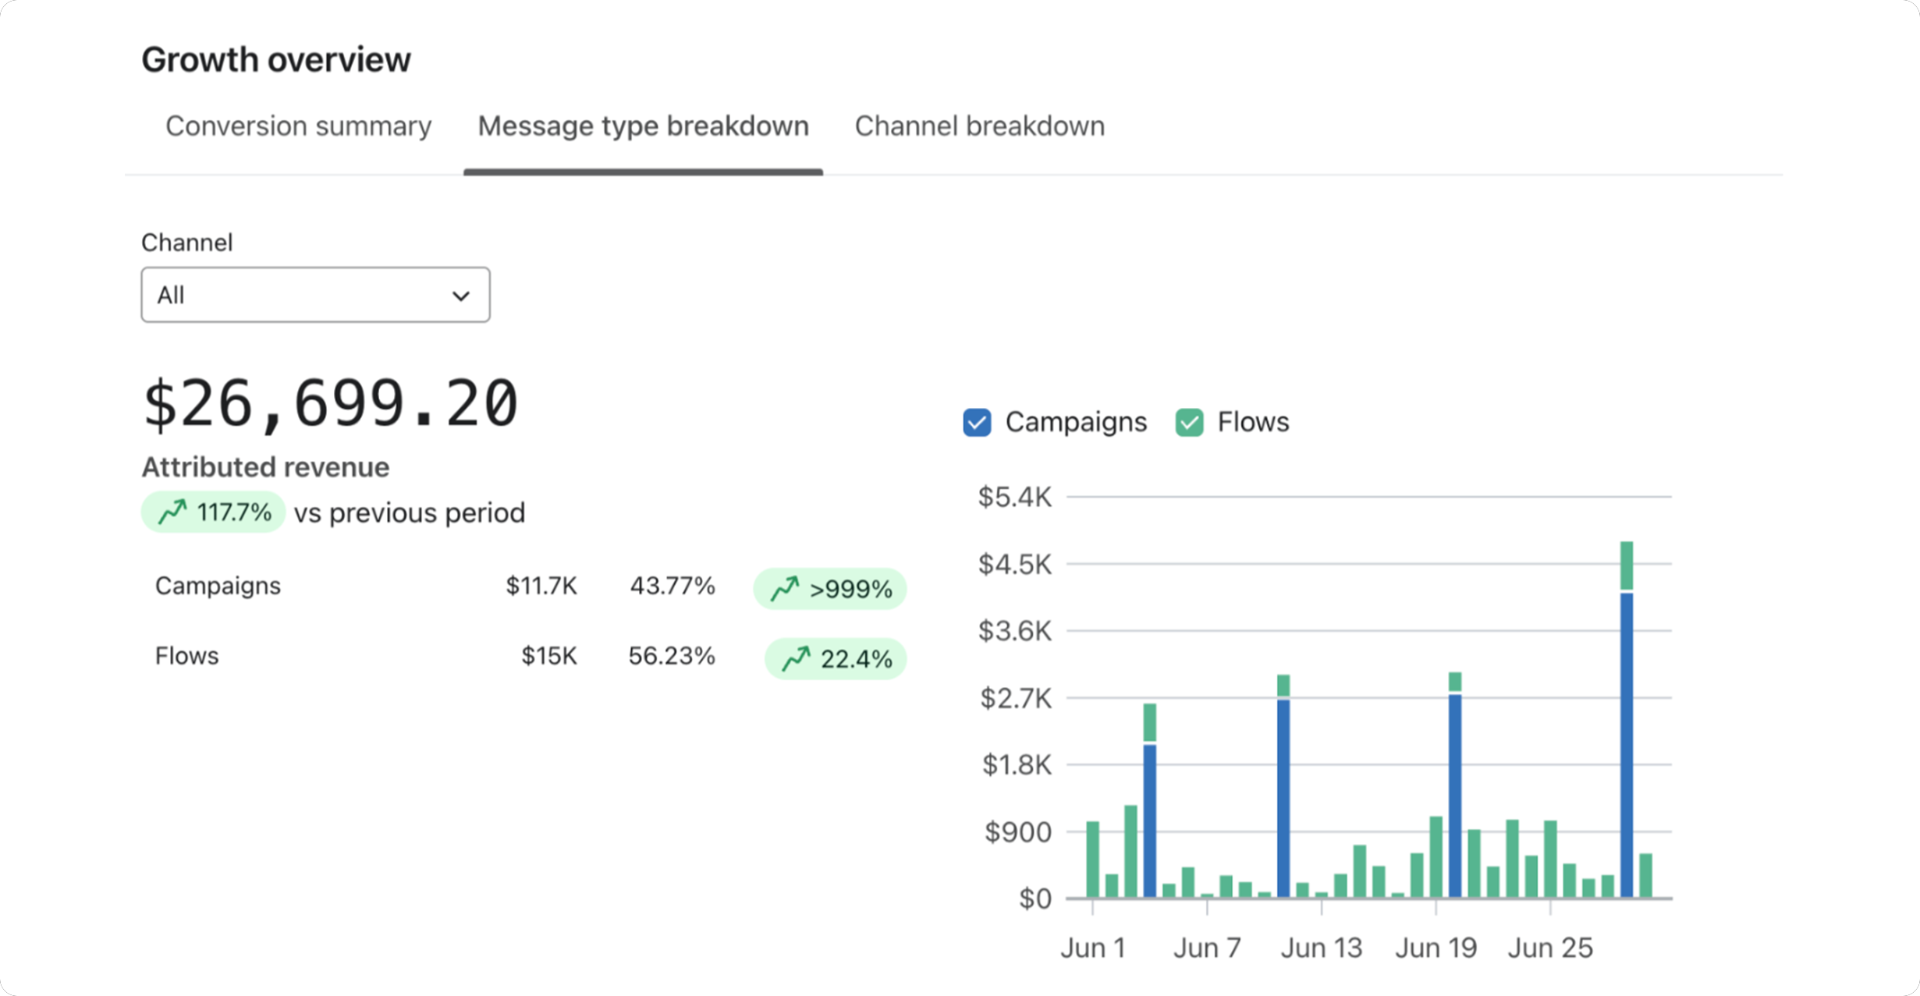The height and width of the screenshot is (996, 1920).
Task: Click the $1.8K y-axis label
Action: [x=1016, y=765]
